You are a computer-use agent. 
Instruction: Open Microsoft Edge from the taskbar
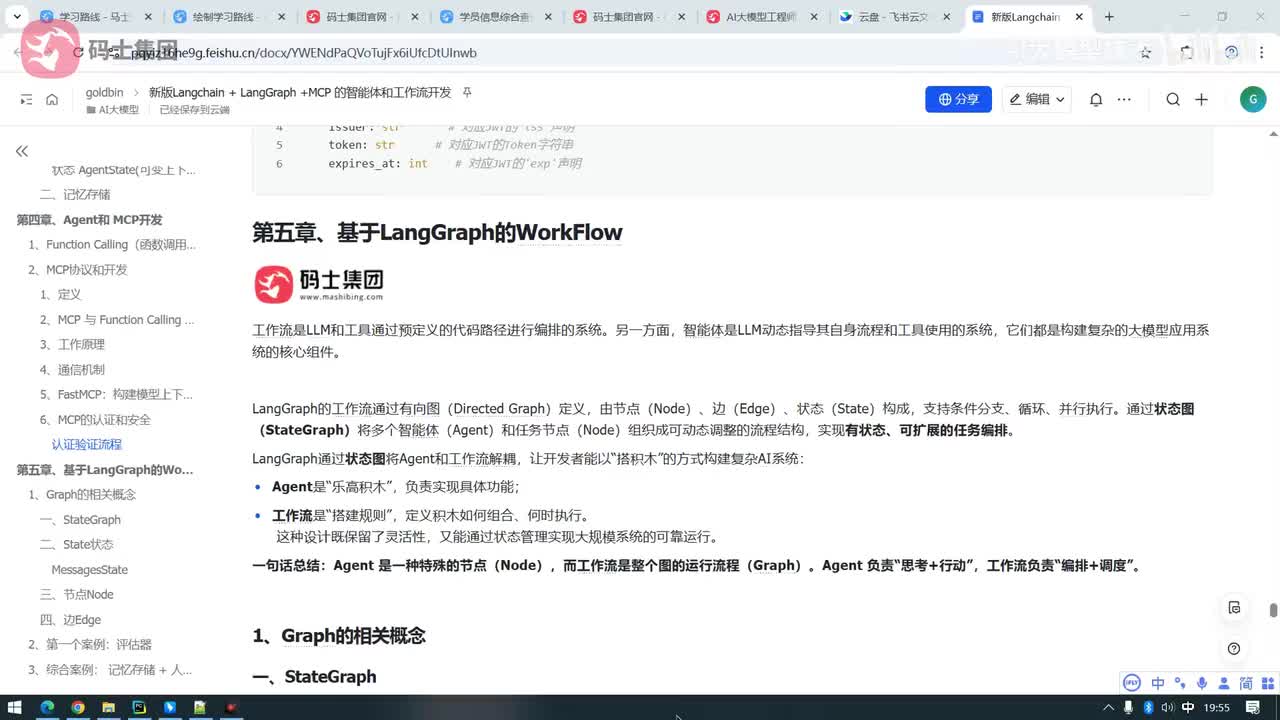pyautogui.click(x=47, y=708)
